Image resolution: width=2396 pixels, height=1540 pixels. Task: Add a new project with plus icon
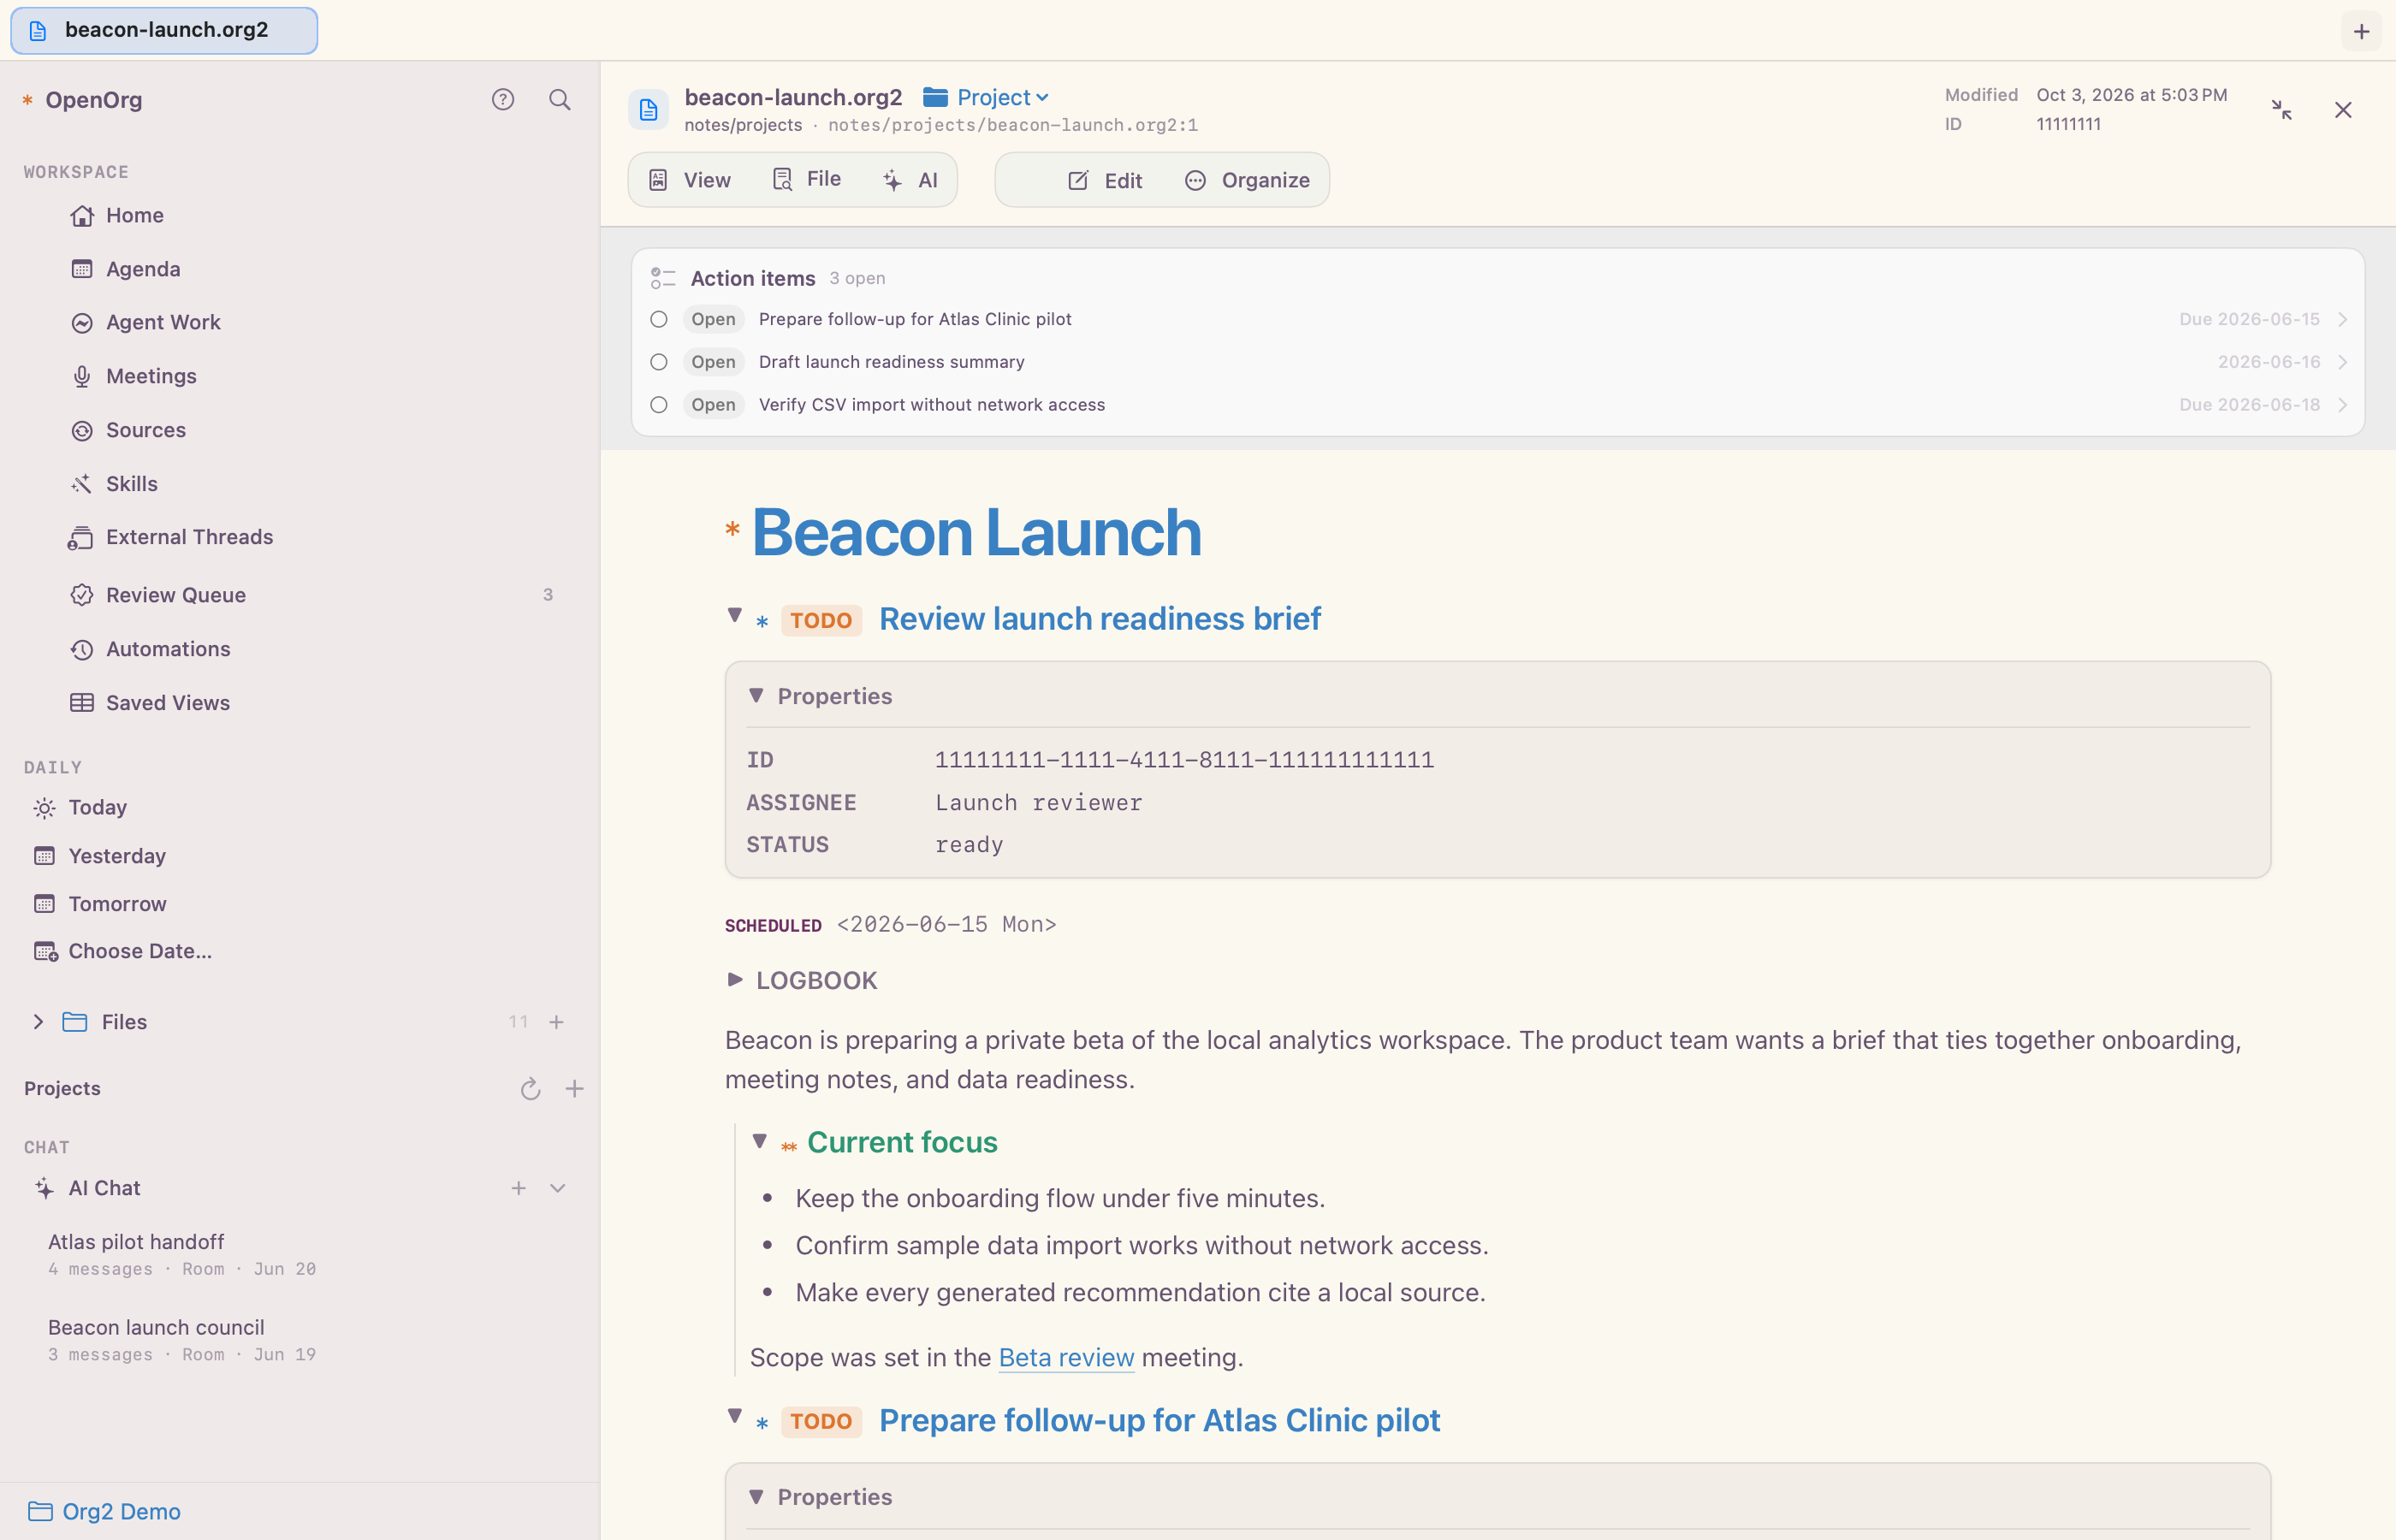(x=575, y=1089)
